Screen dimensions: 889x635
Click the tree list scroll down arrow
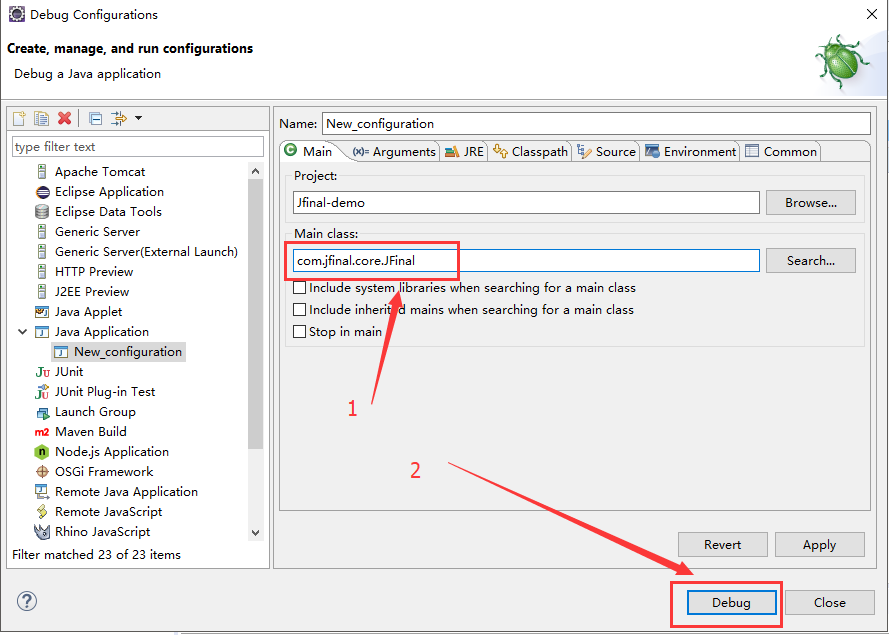click(x=255, y=533)
